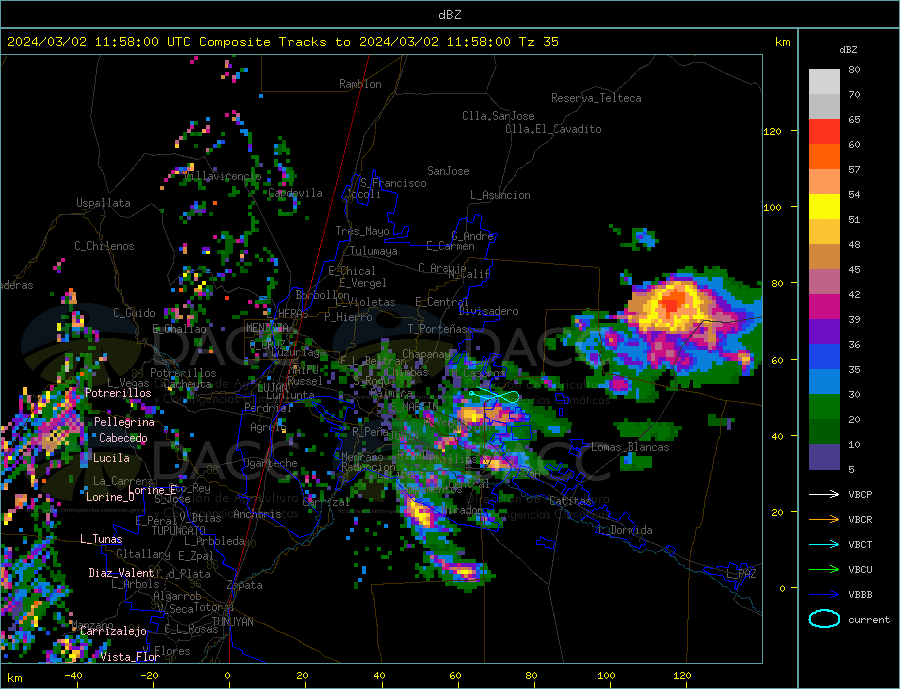
Task: Click the orange VBCR arrow in legend
Action: click(824, 520)
